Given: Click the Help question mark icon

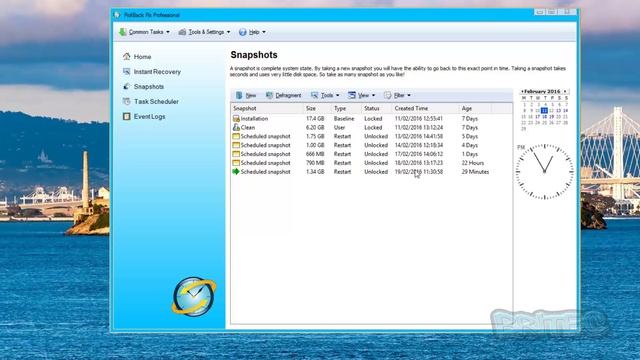Looking at the screenshot, I should 242,32.
